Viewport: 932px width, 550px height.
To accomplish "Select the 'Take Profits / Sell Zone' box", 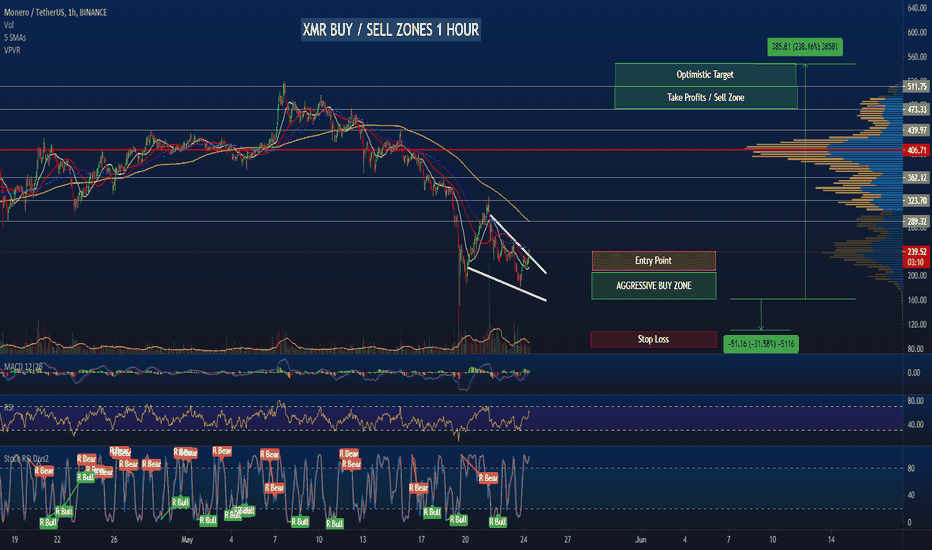I will click(x=706, y=98).
